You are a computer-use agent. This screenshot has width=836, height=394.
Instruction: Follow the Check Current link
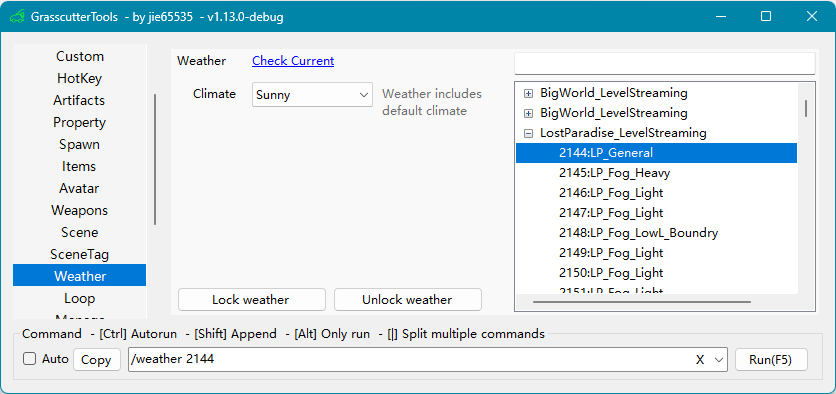pos(293,61)
